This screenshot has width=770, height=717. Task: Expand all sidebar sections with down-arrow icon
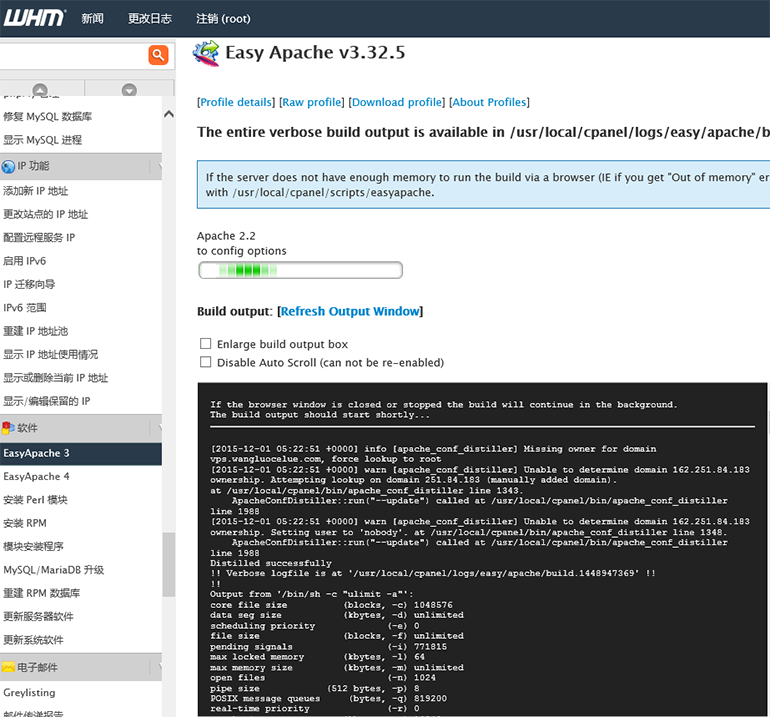pos(129,90)
